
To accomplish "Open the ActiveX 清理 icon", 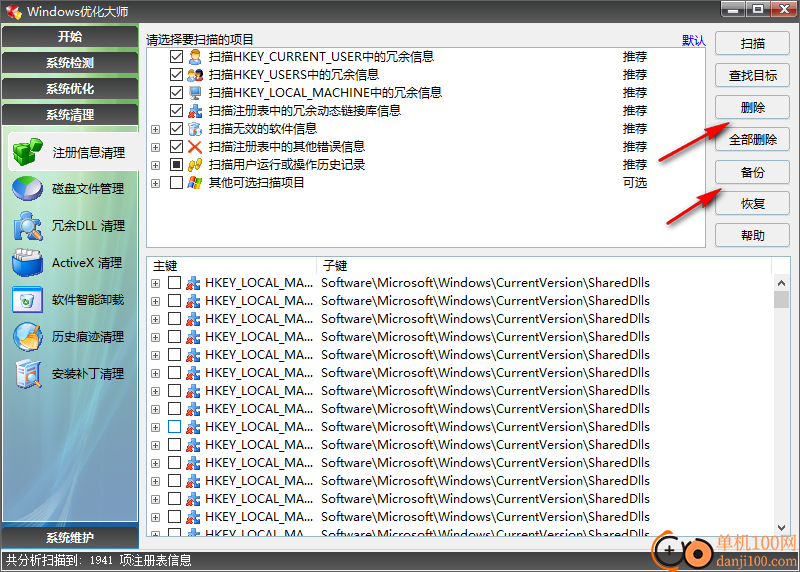I will tap(28, 262).
